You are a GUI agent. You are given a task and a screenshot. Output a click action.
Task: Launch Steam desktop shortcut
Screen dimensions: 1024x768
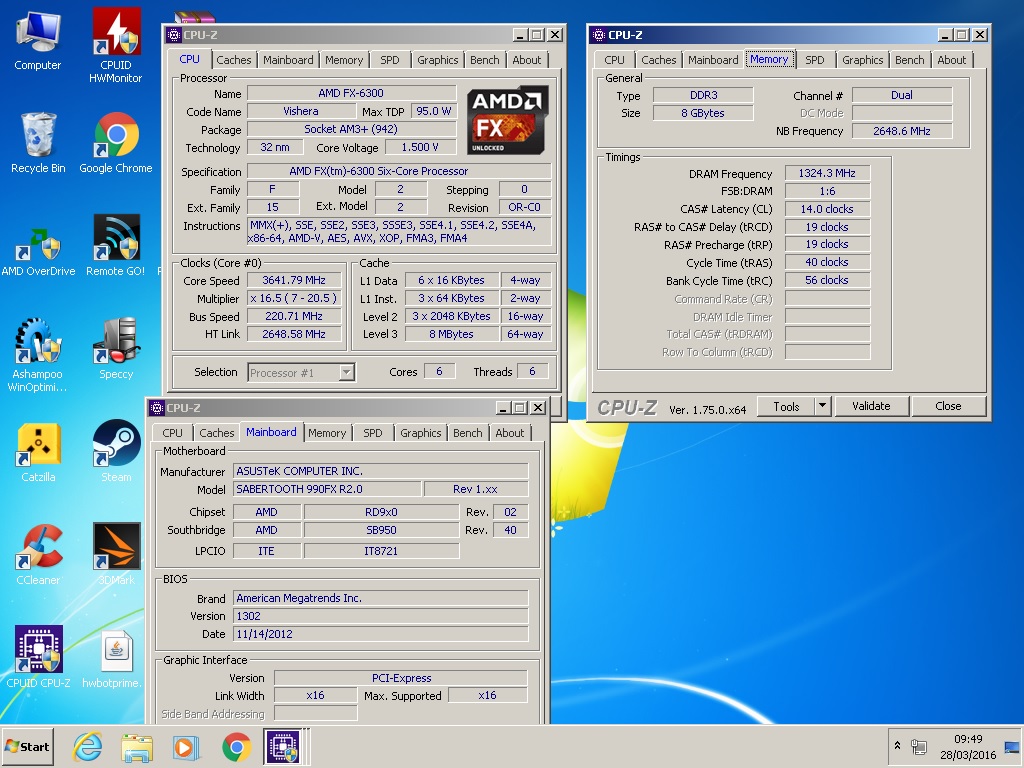(116, 452)
